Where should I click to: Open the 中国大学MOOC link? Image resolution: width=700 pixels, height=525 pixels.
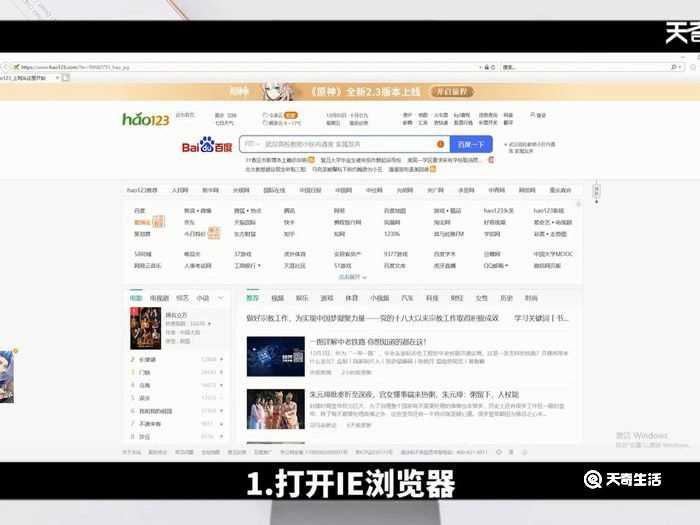(553, 254)
